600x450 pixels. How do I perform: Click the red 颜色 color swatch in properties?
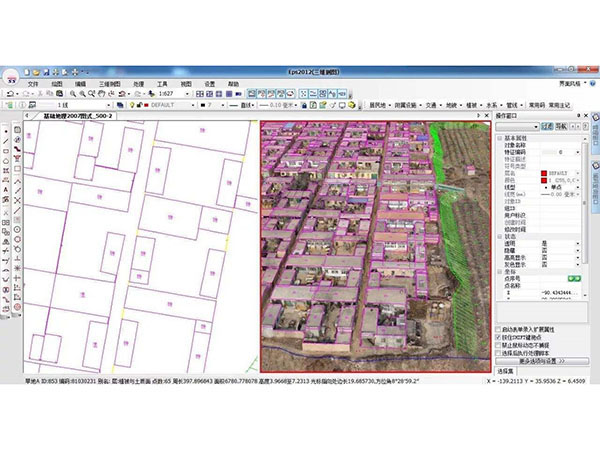[544, 180]
